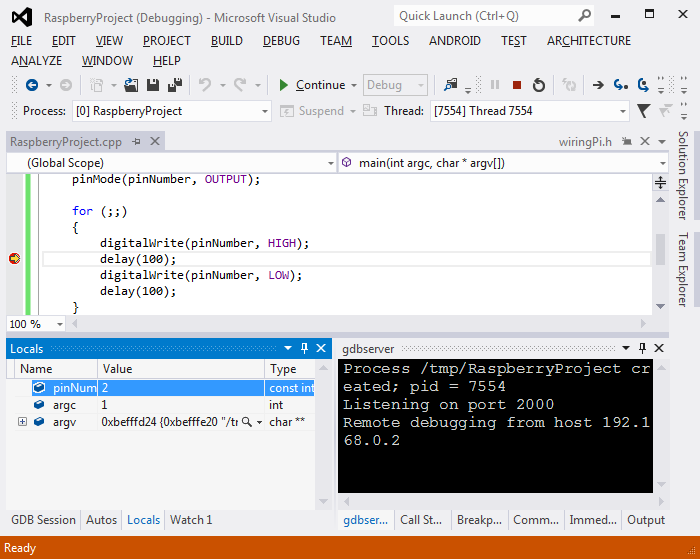
Task: Click the breakpoint marker beside delay(100)
Action: [x=14, y=259]
